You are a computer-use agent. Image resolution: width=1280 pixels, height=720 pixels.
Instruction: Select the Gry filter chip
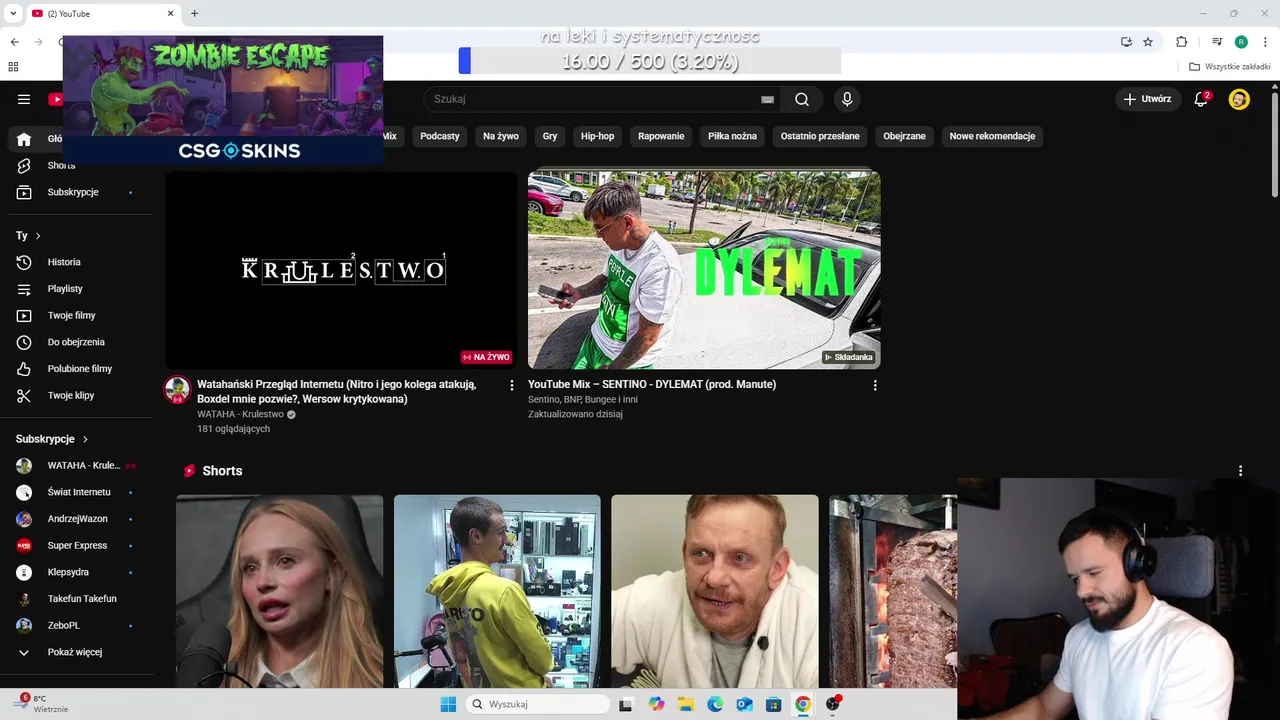[550, 136]
